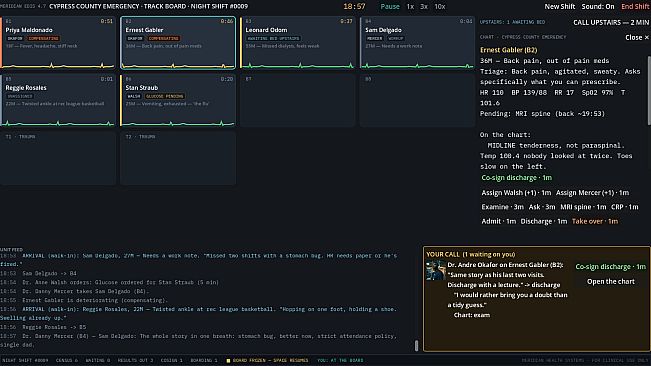Click Open the chart in YOUR CALL
651x366 pixels.
point(611,281)
